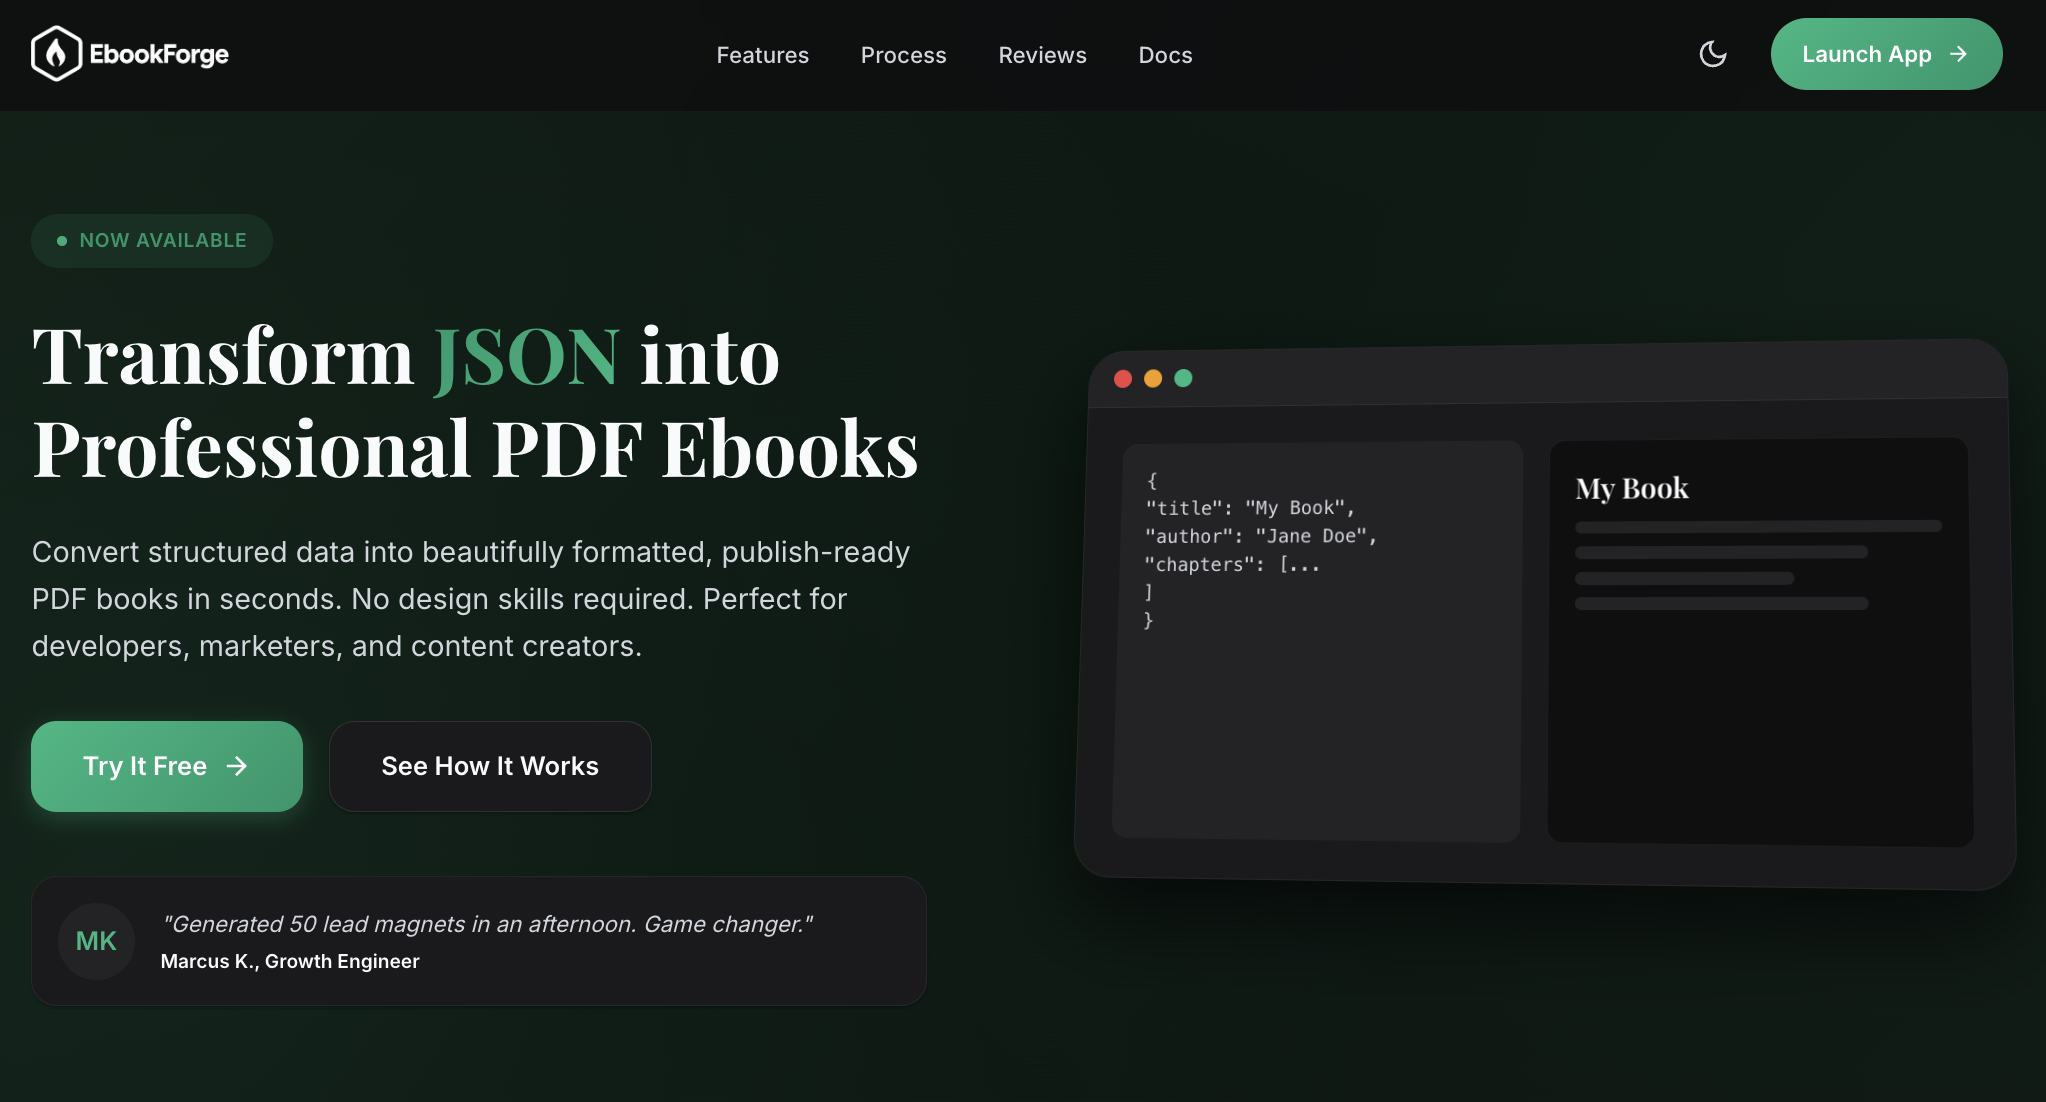Click the arrow inside the Launch App button
The width and height of the screenshot is (2046, 1102).
click(x=1958, y=54)
